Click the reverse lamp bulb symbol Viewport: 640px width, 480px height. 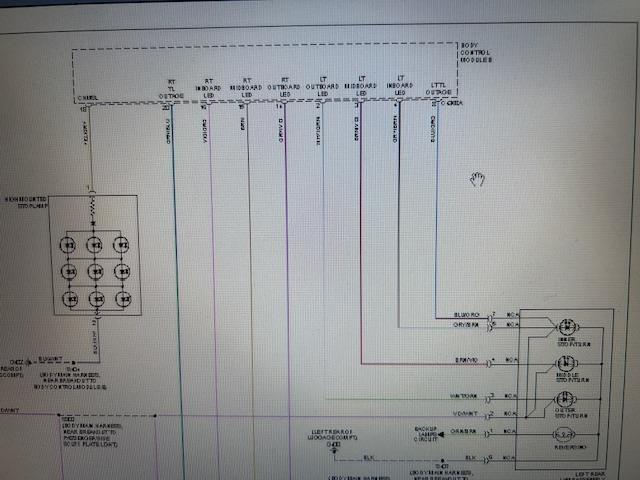564,435
